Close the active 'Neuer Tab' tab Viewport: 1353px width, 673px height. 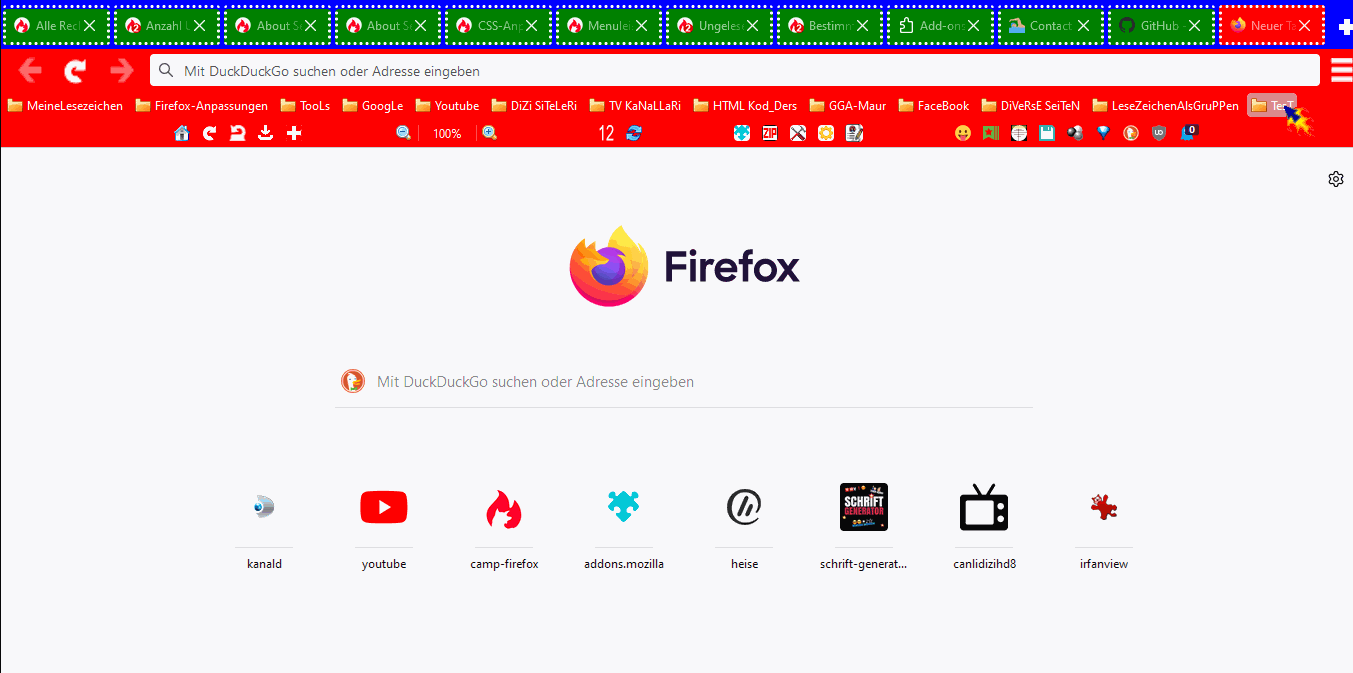tap(1304, 26)
